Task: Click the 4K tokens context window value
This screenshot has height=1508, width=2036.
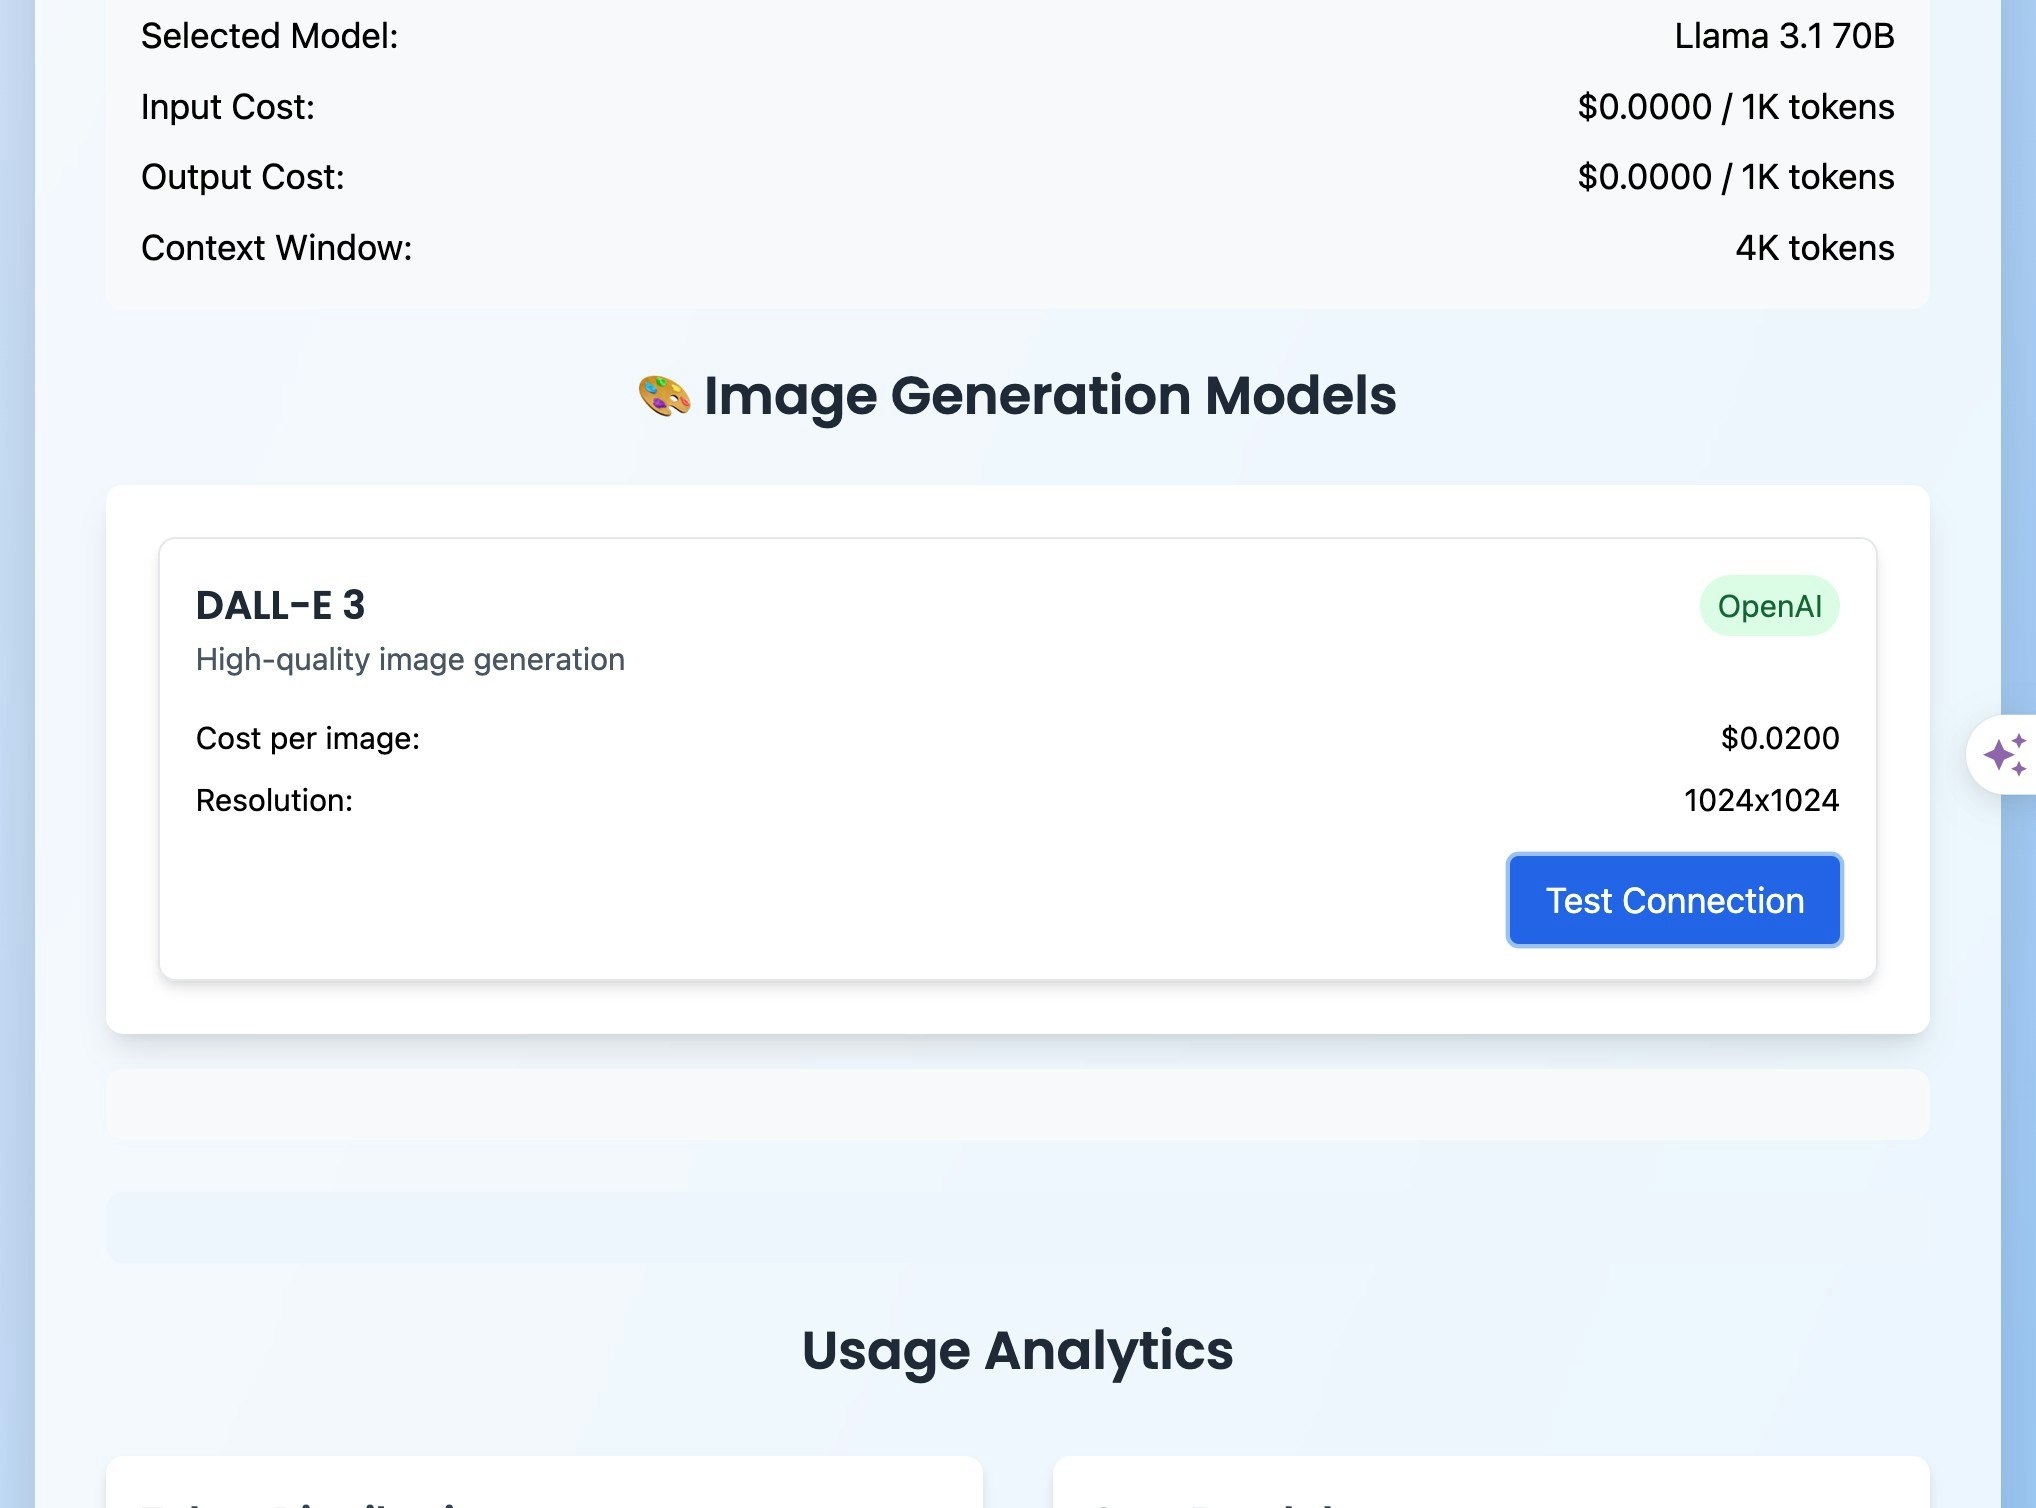Action: [x=1813, y=248]
